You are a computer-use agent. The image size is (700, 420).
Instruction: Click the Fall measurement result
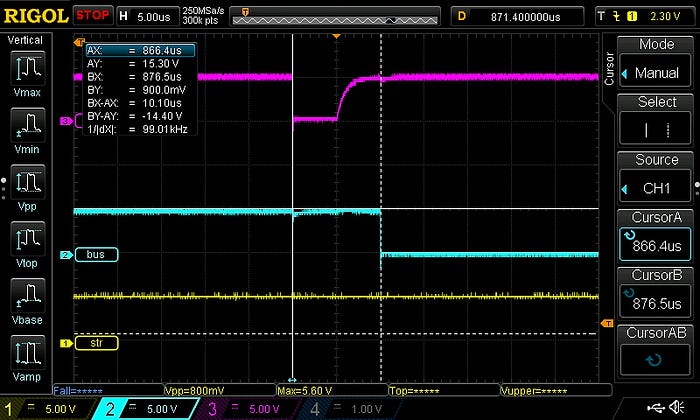pos(78,391)
